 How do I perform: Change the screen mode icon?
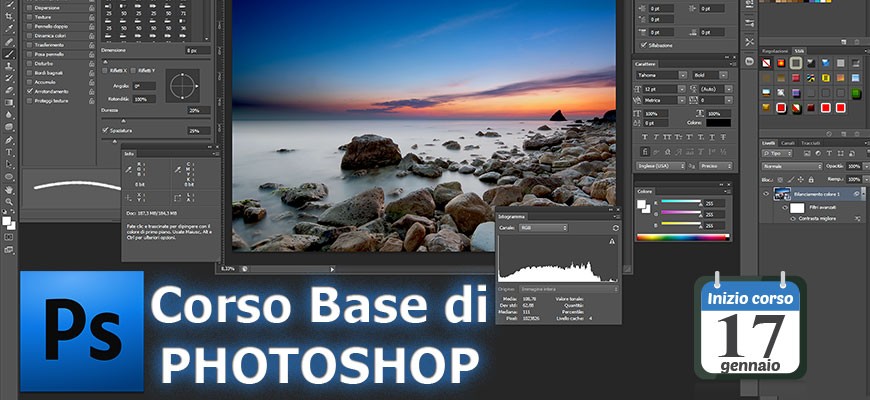tap(9, 250)
